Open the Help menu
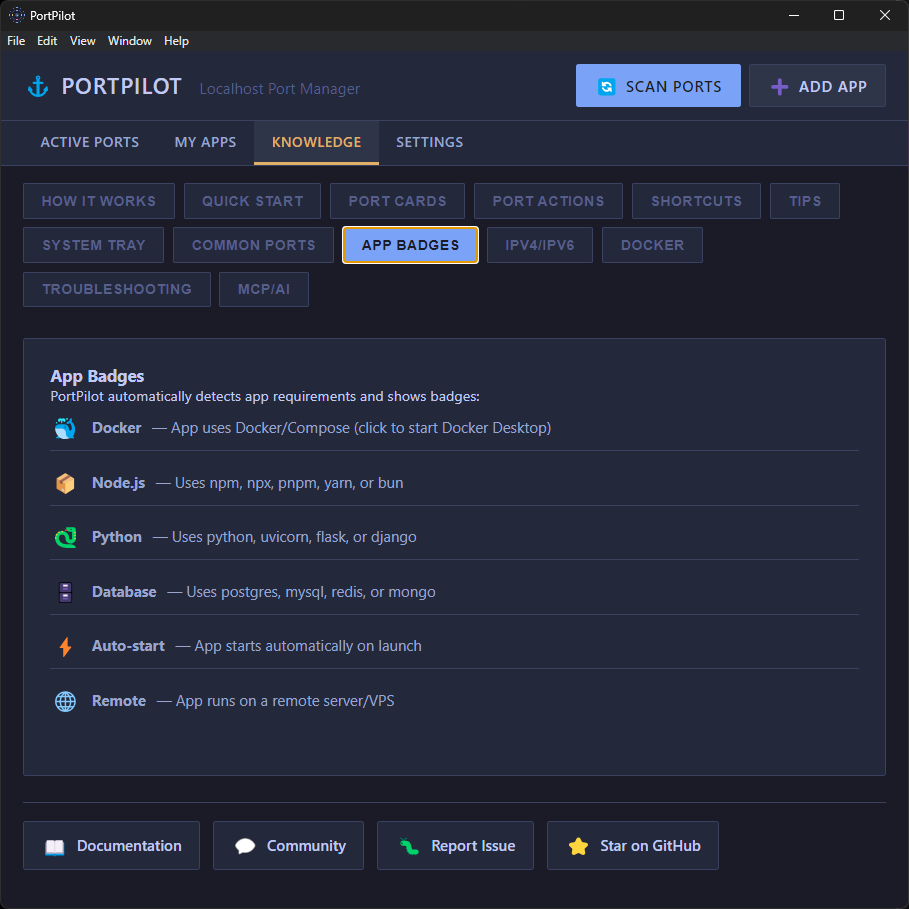Viewport: 909px width, 909px height. (176, 41)
